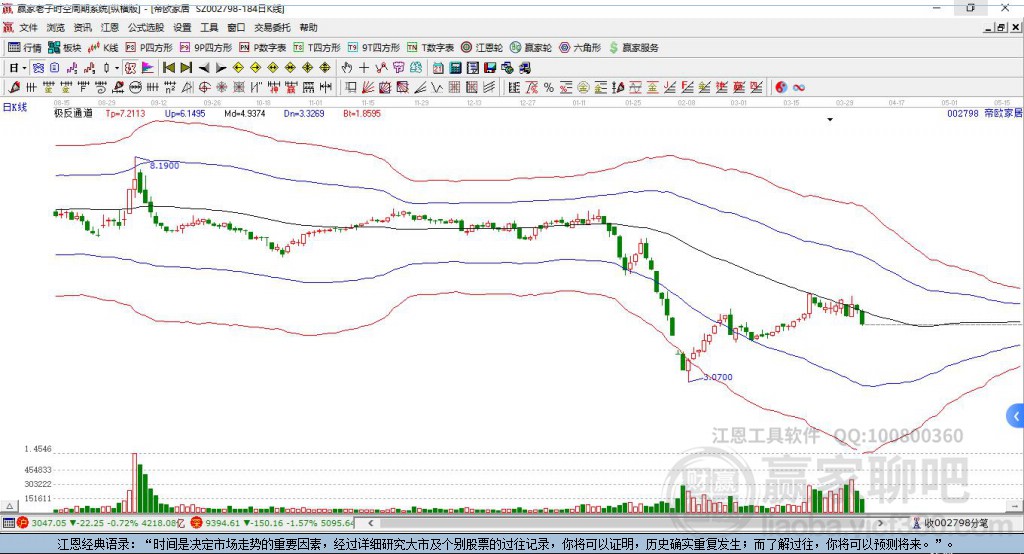Open 赢家服务 with dollar icon
Viewport: 1024px width, 554px height.
[633, 48]
